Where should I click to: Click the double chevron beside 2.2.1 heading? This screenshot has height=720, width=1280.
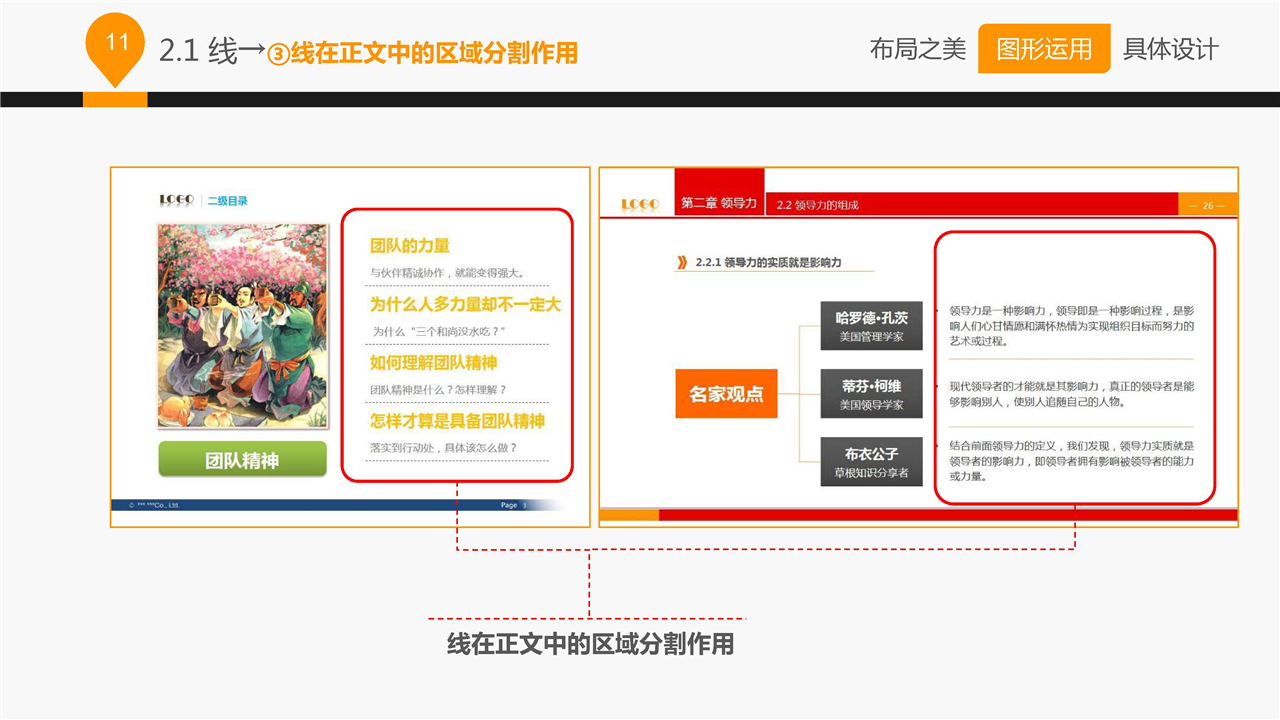(x=682, y=263)
